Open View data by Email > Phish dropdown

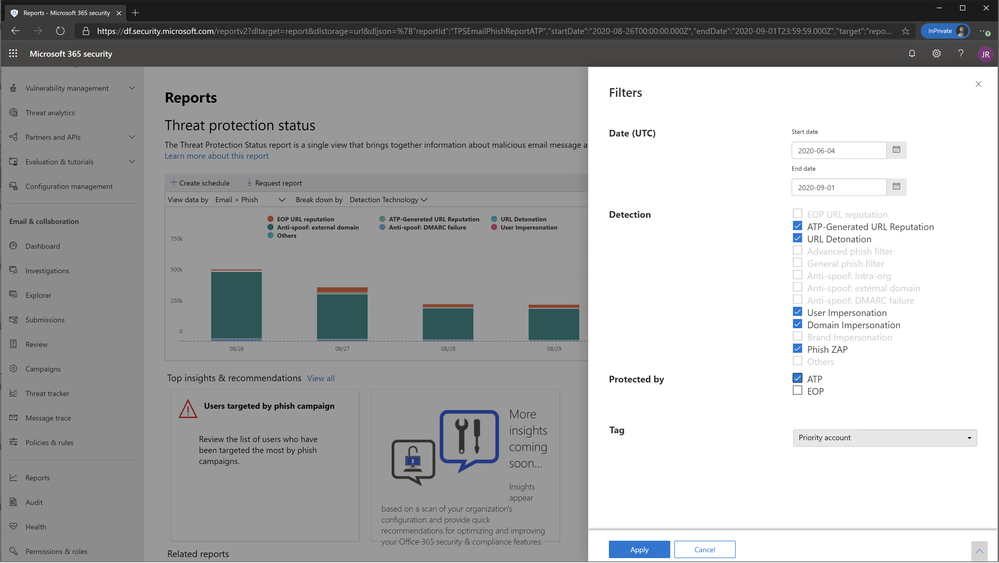pyautogui.click(x=250, y=200)
